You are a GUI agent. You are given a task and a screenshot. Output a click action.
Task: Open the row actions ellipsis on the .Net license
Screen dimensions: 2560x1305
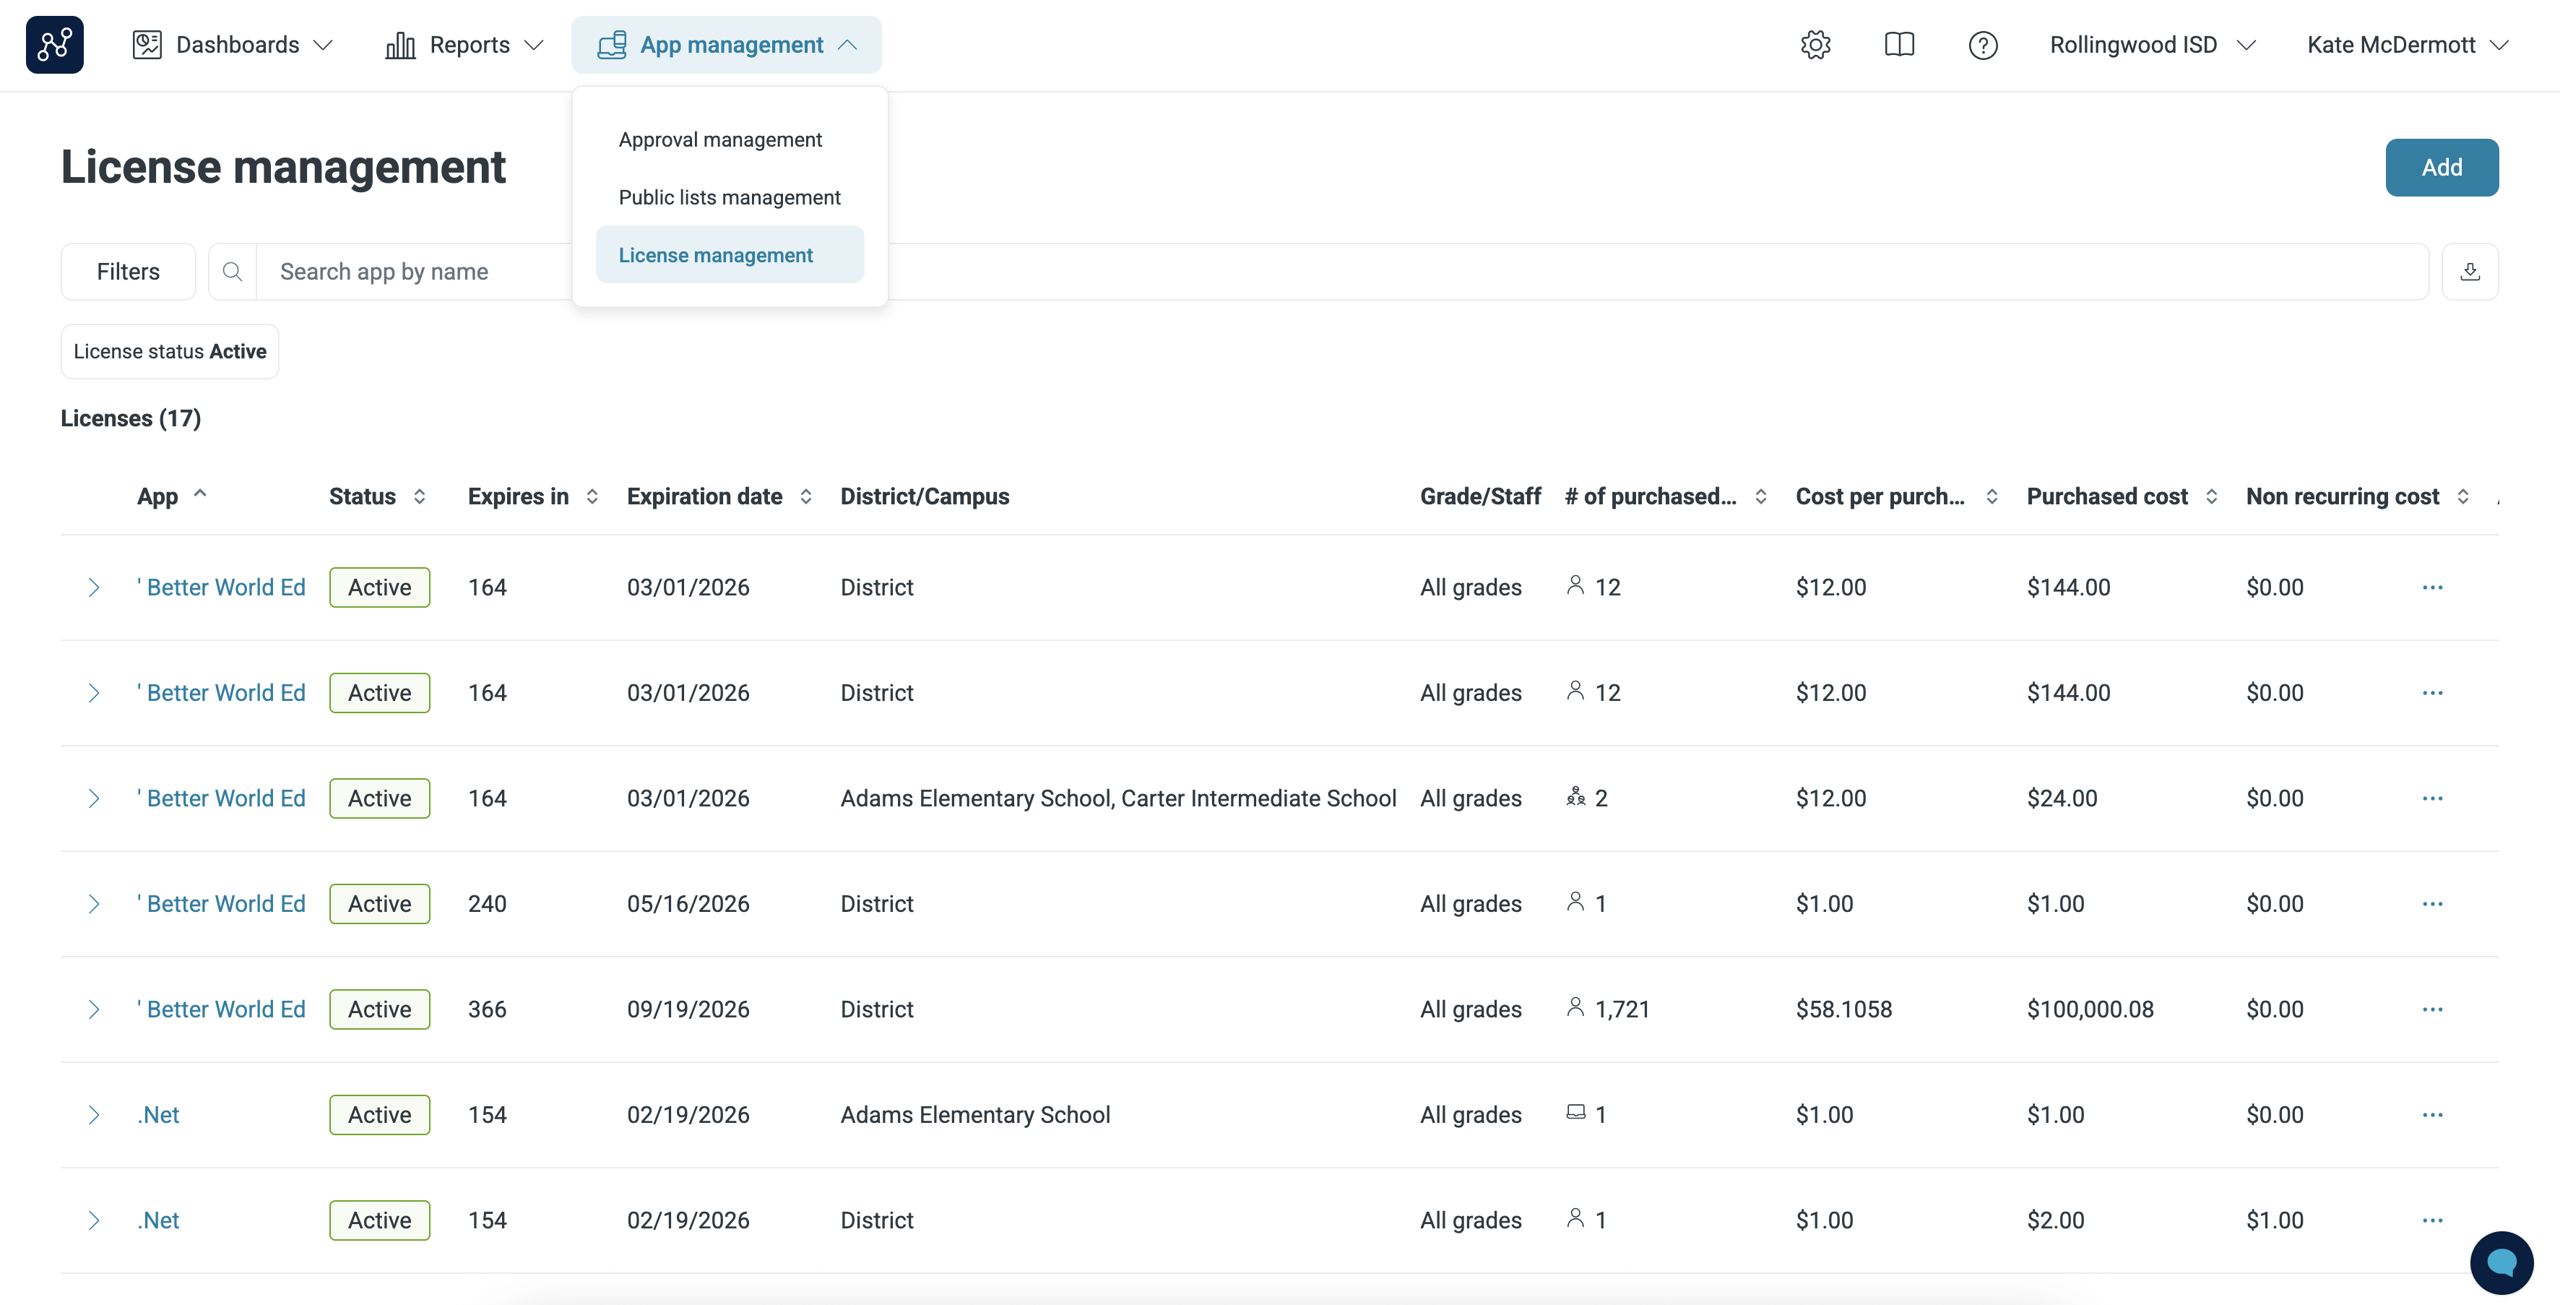tap(2433, 1114)
